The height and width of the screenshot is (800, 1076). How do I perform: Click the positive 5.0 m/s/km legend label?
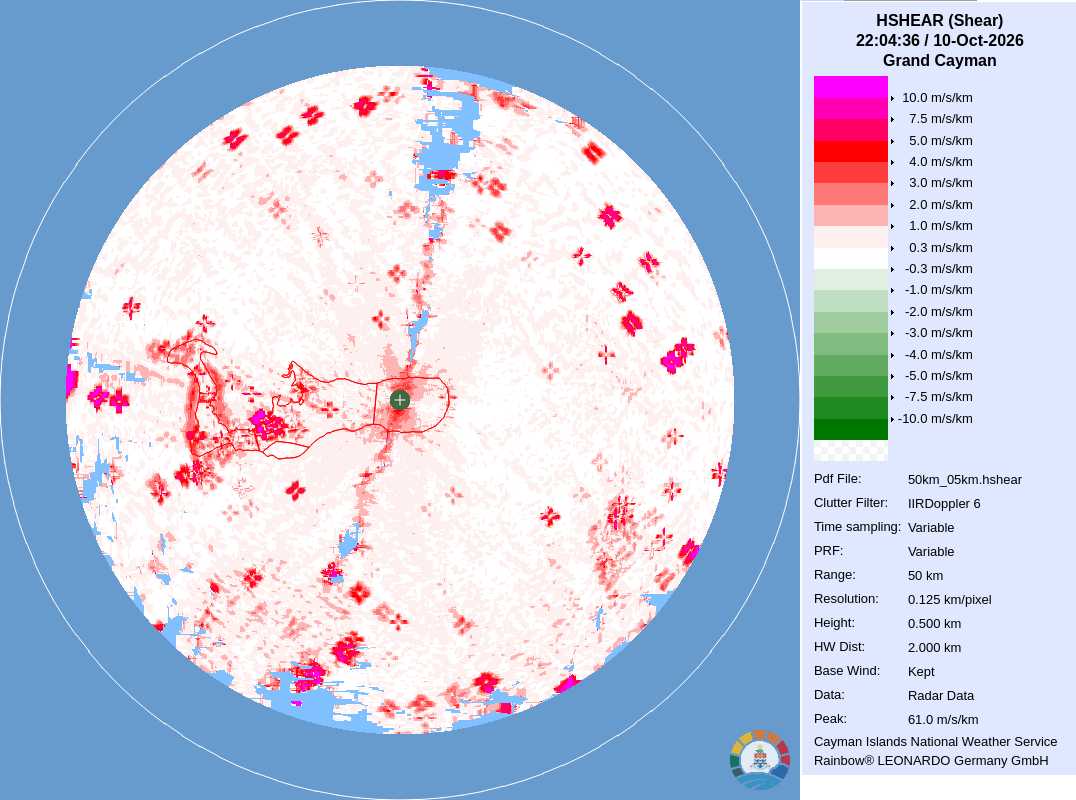[940, 141]
